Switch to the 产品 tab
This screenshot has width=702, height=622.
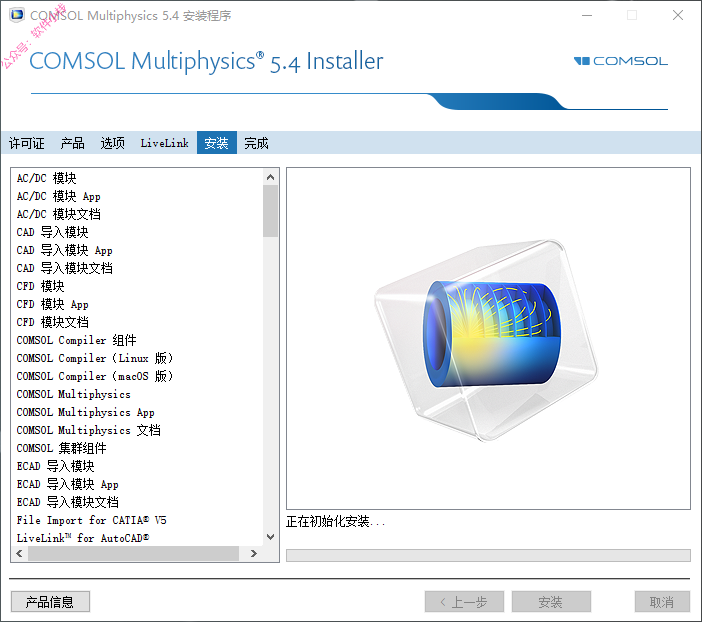(x=73, y=143)
